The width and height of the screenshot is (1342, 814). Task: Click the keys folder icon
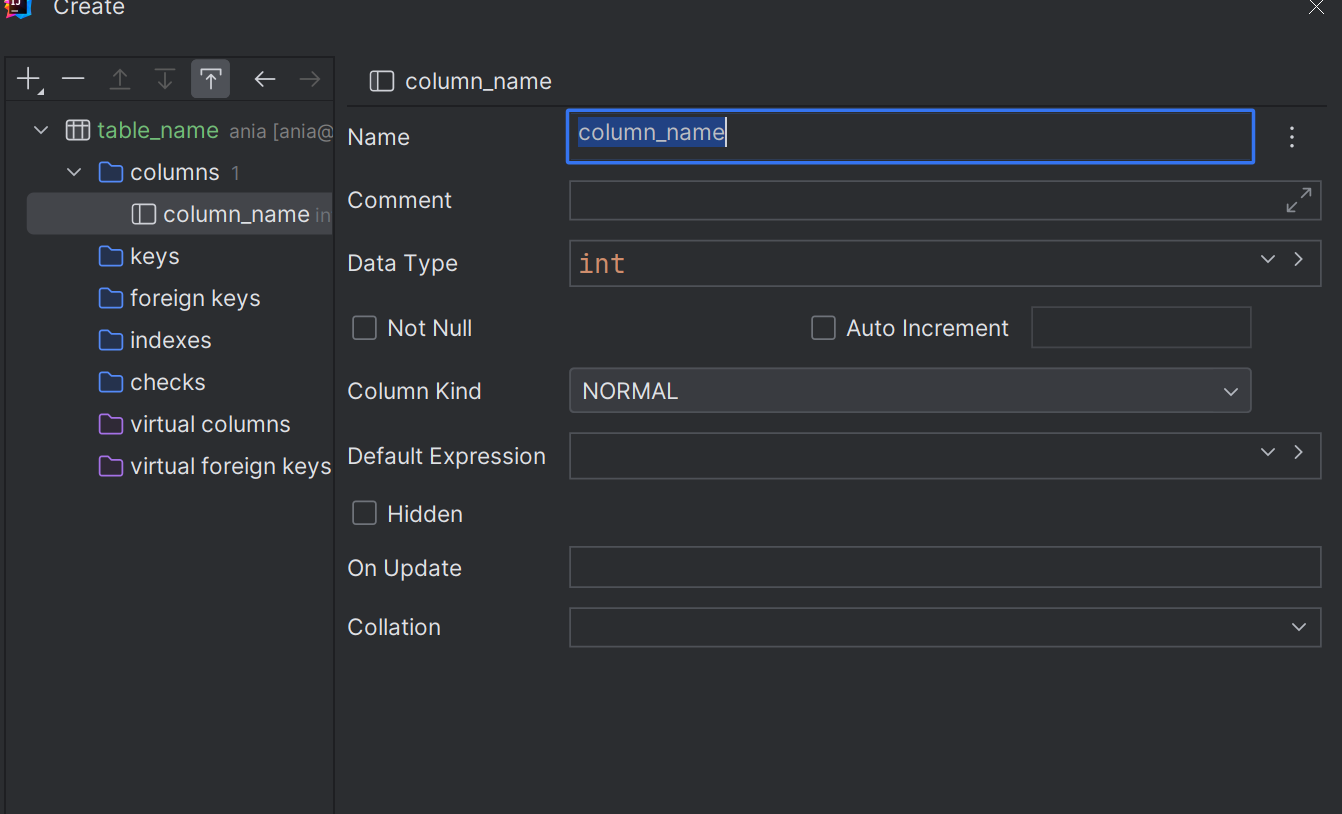(111, 256)
